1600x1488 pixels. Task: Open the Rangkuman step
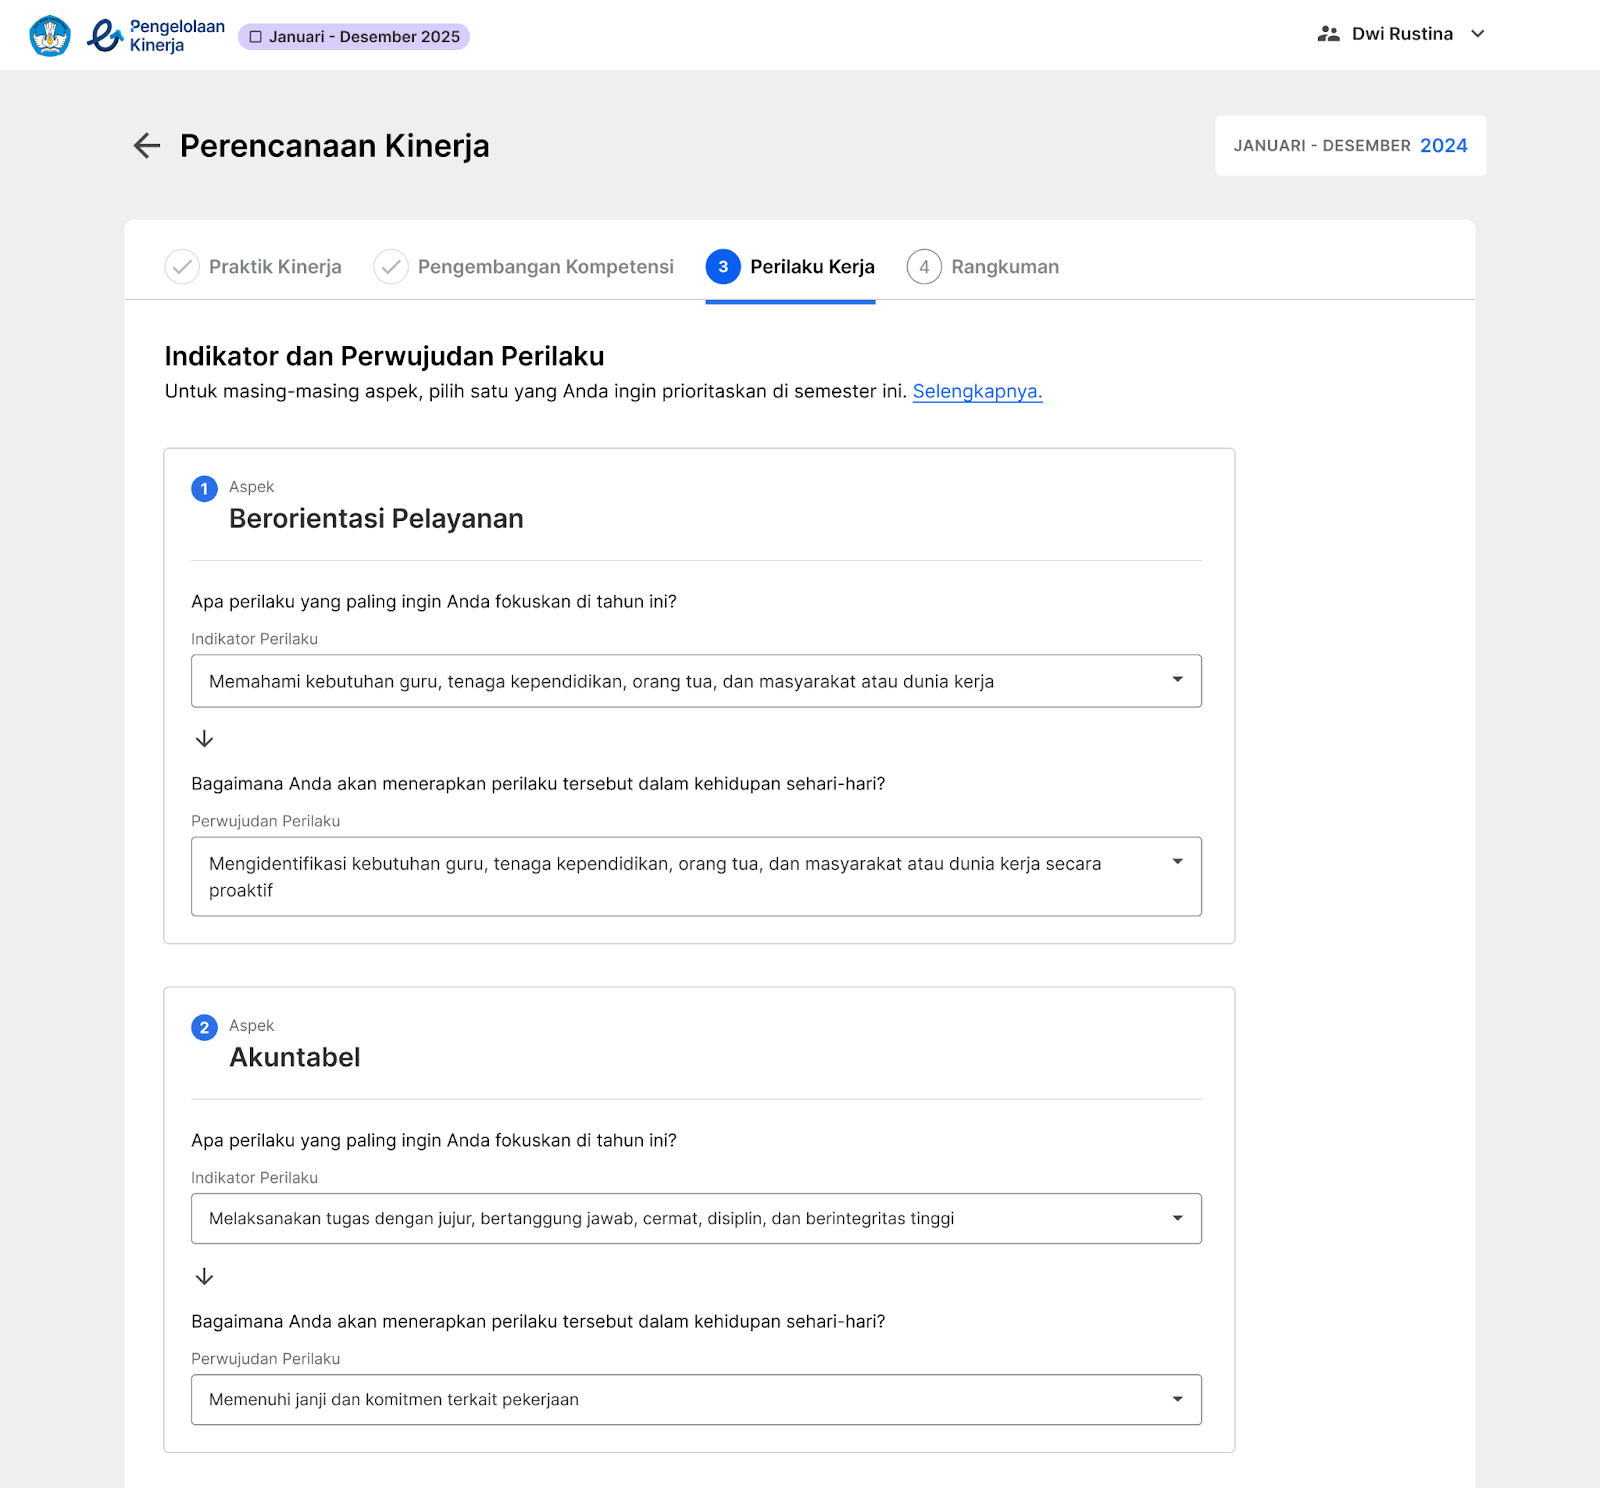click(983, 267)
